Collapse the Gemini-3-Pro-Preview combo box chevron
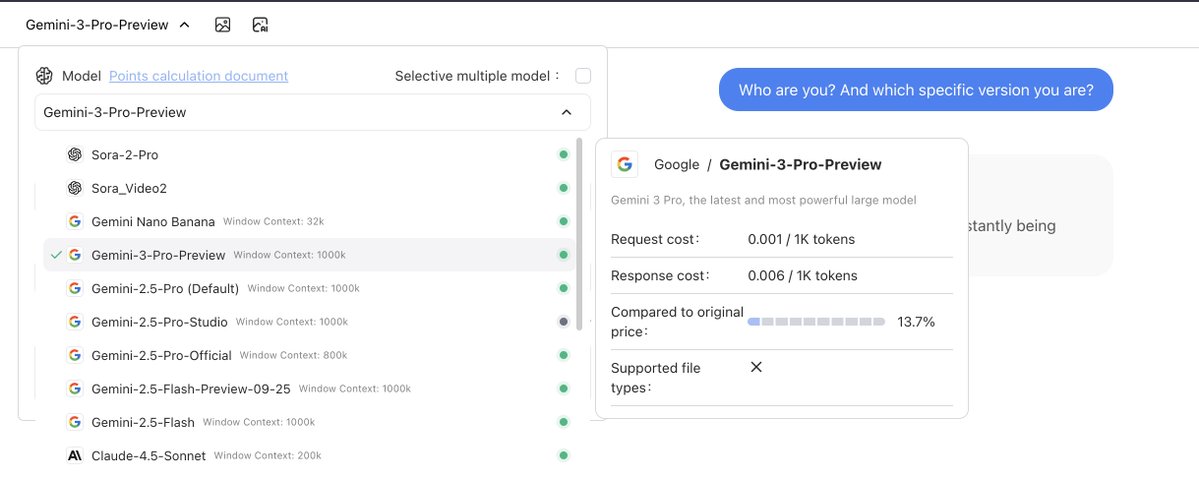Viewport: 1199px width, 478px height. click(567, 112)
